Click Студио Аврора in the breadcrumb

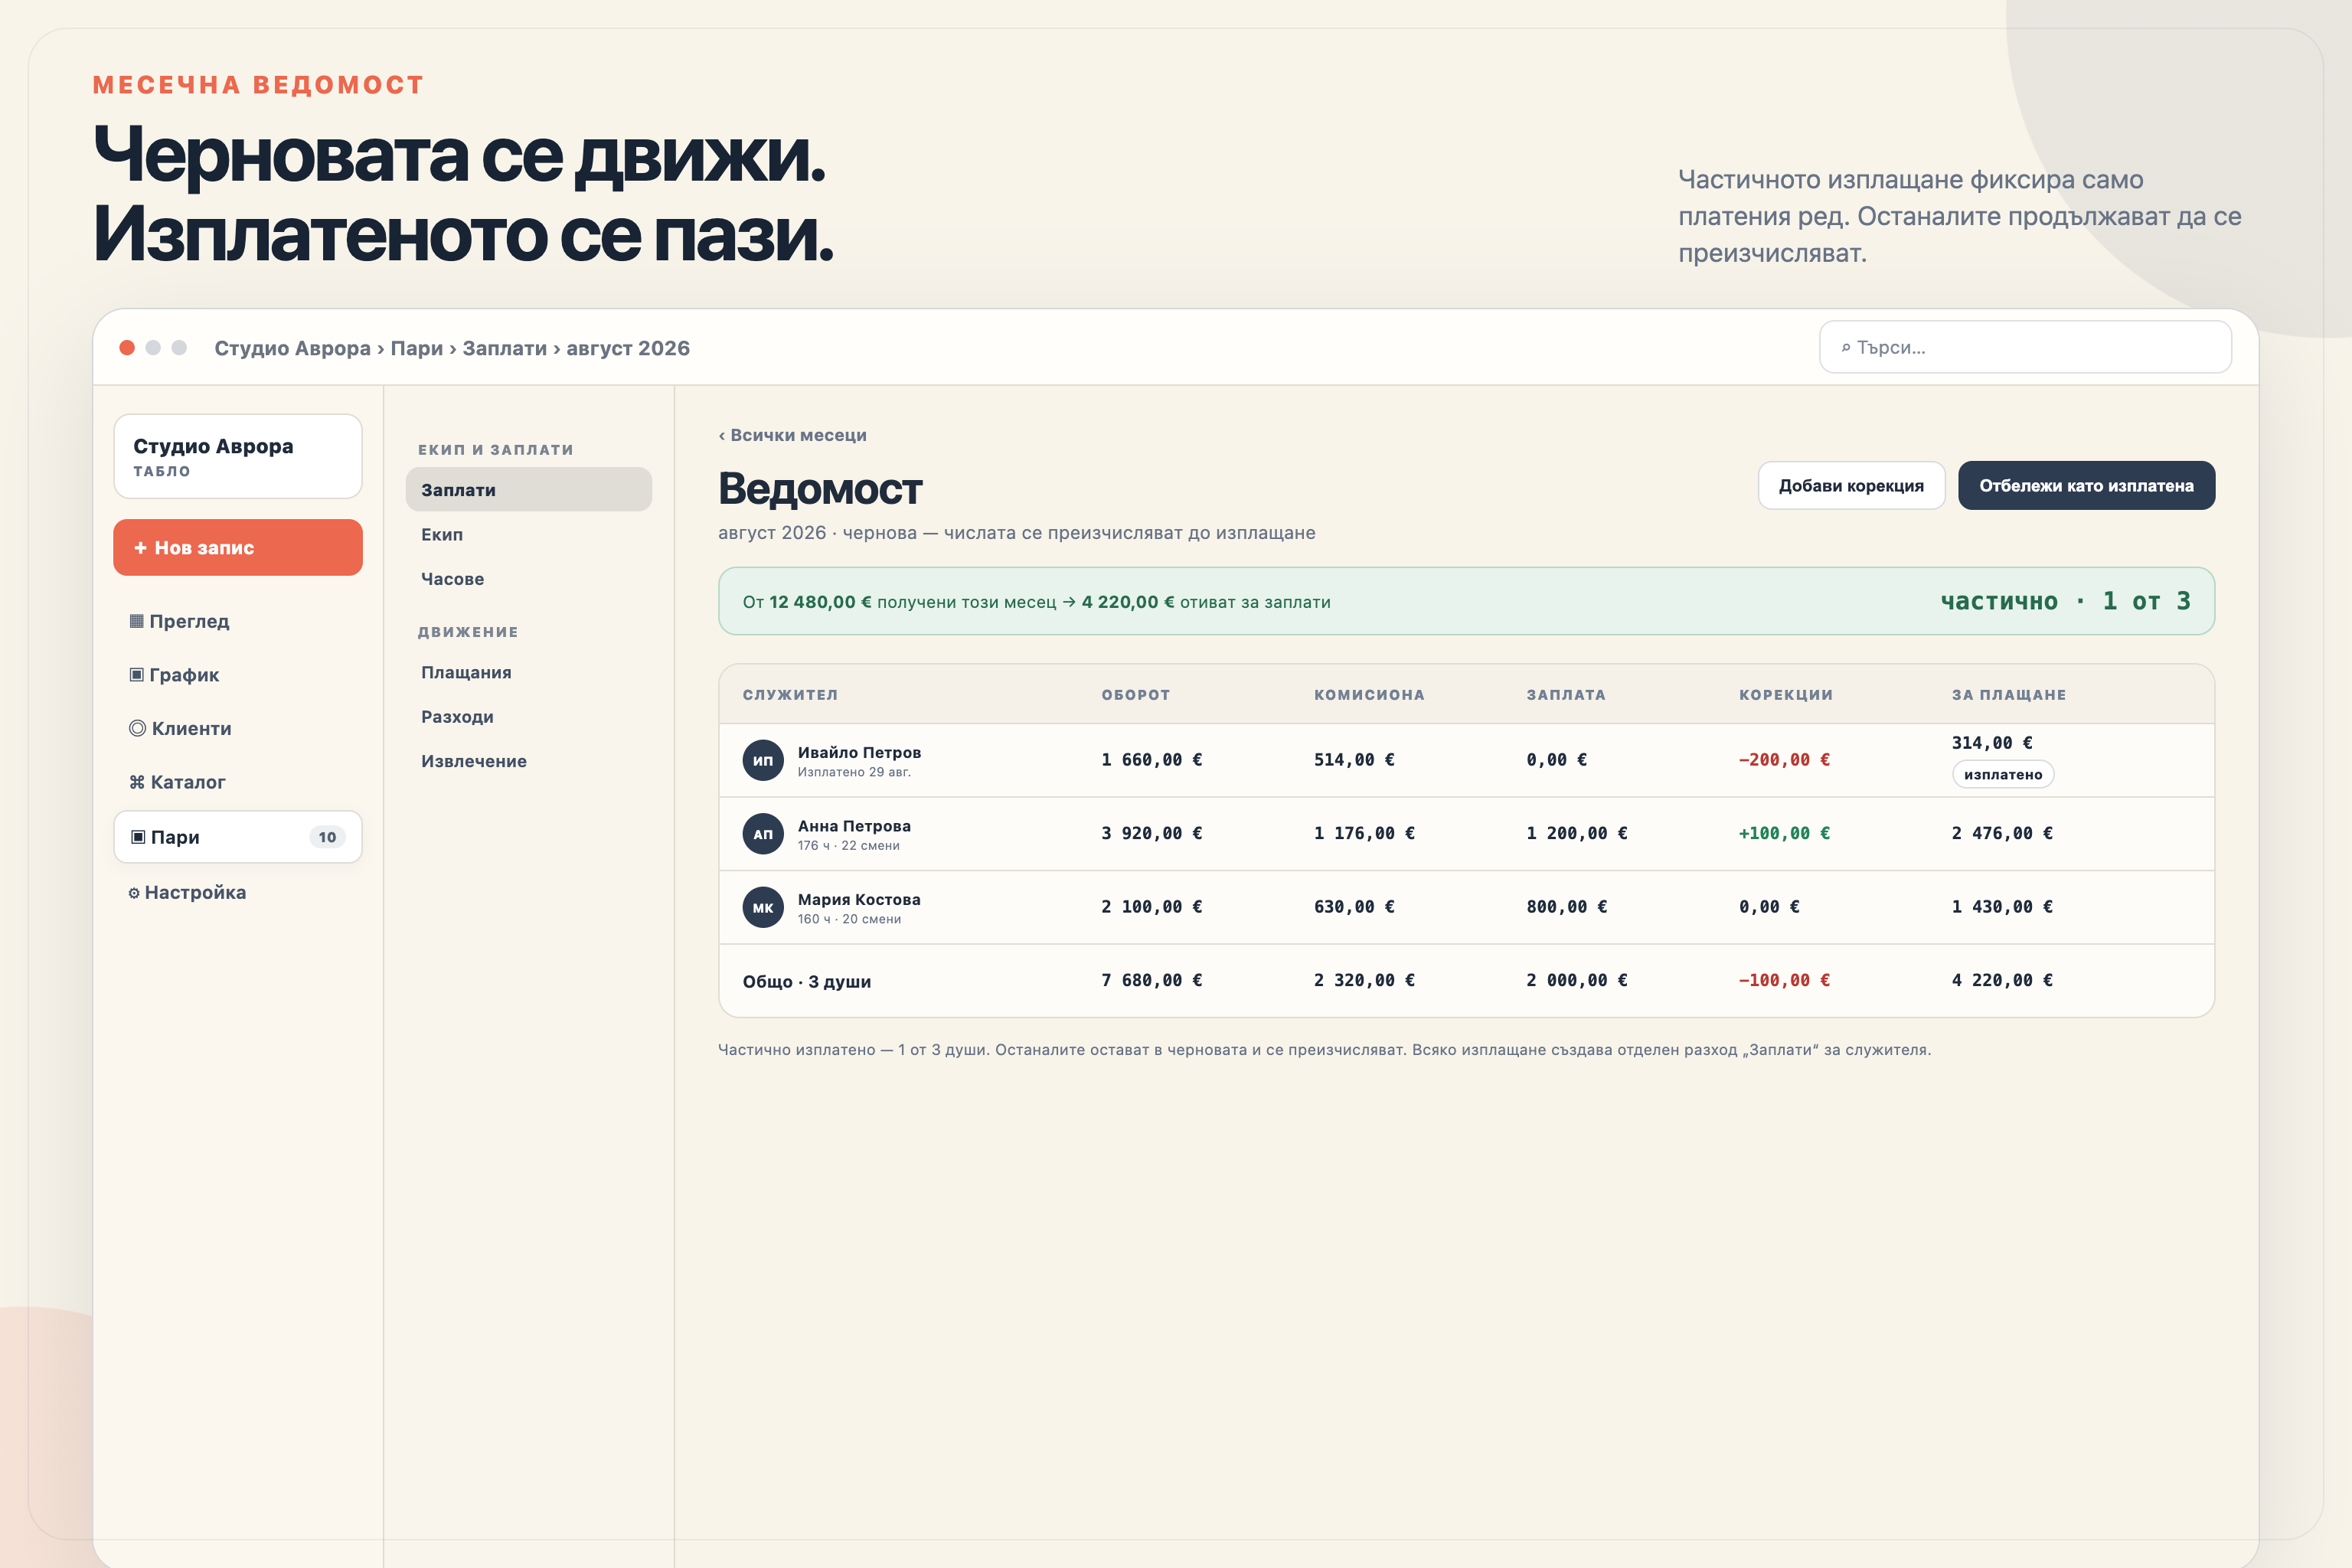(292, 348)
